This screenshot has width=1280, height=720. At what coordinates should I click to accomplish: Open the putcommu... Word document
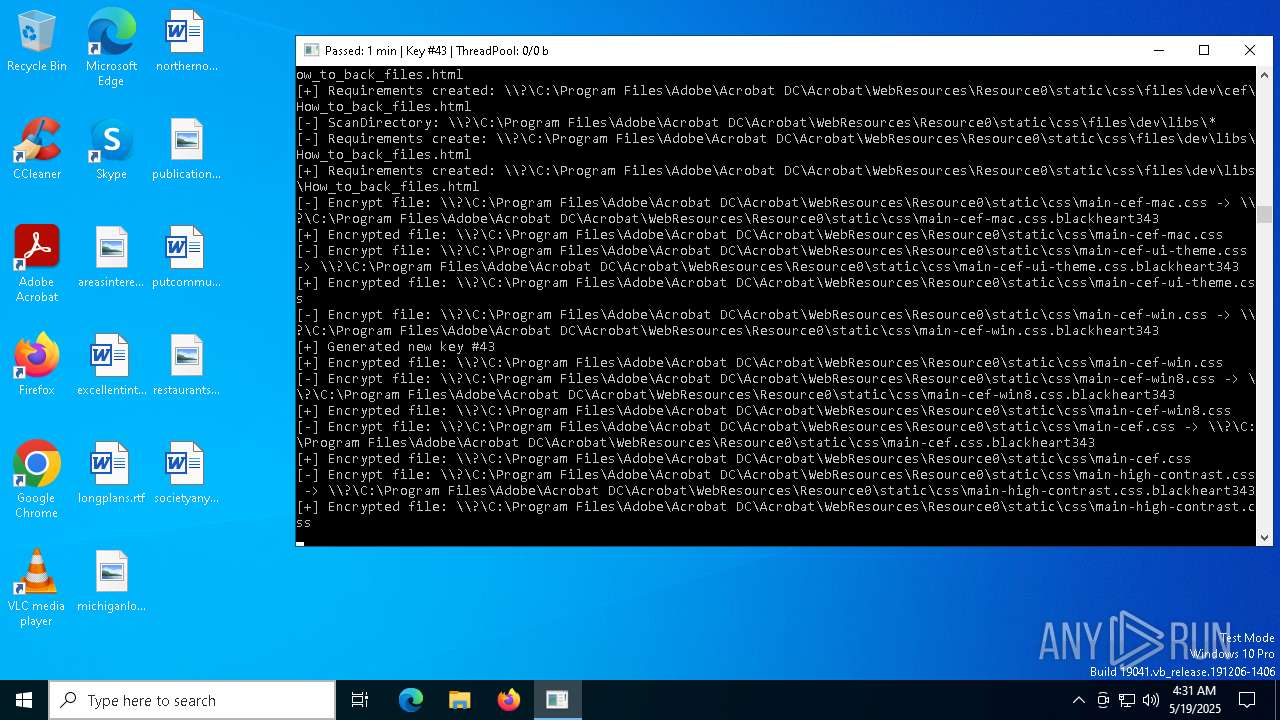[186, 258]
